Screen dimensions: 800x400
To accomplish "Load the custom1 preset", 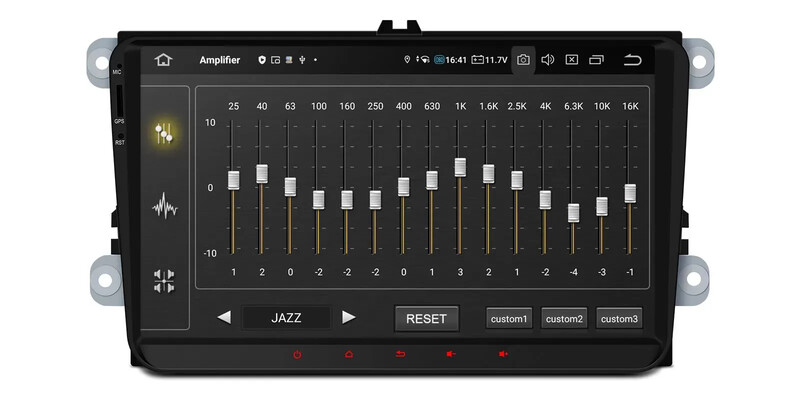I will click(509, 319).
